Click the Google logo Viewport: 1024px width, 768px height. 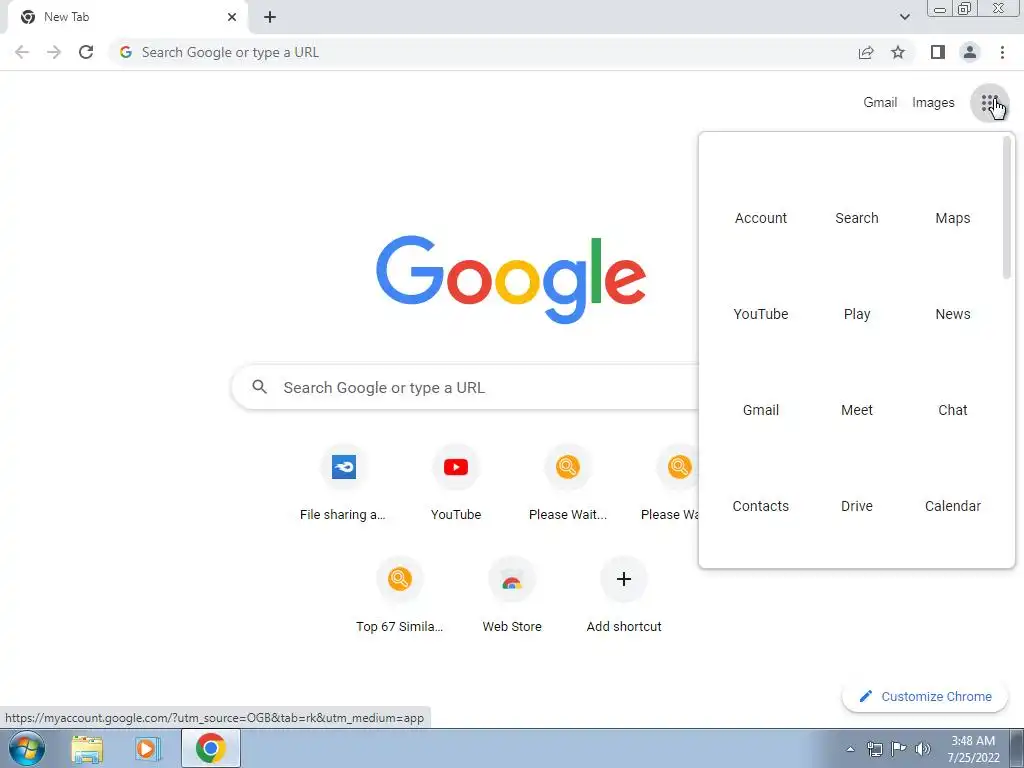tap(511, 280)
